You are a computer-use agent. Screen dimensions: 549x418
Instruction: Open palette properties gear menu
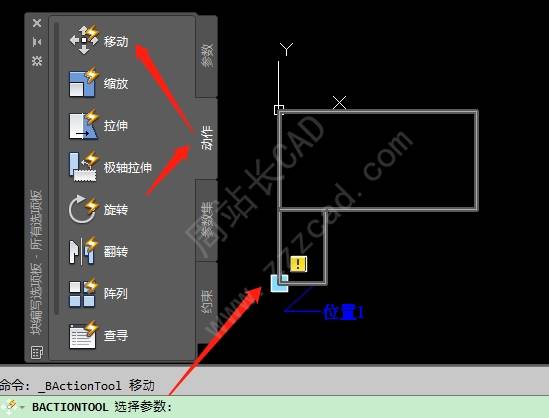coord(37,61)
